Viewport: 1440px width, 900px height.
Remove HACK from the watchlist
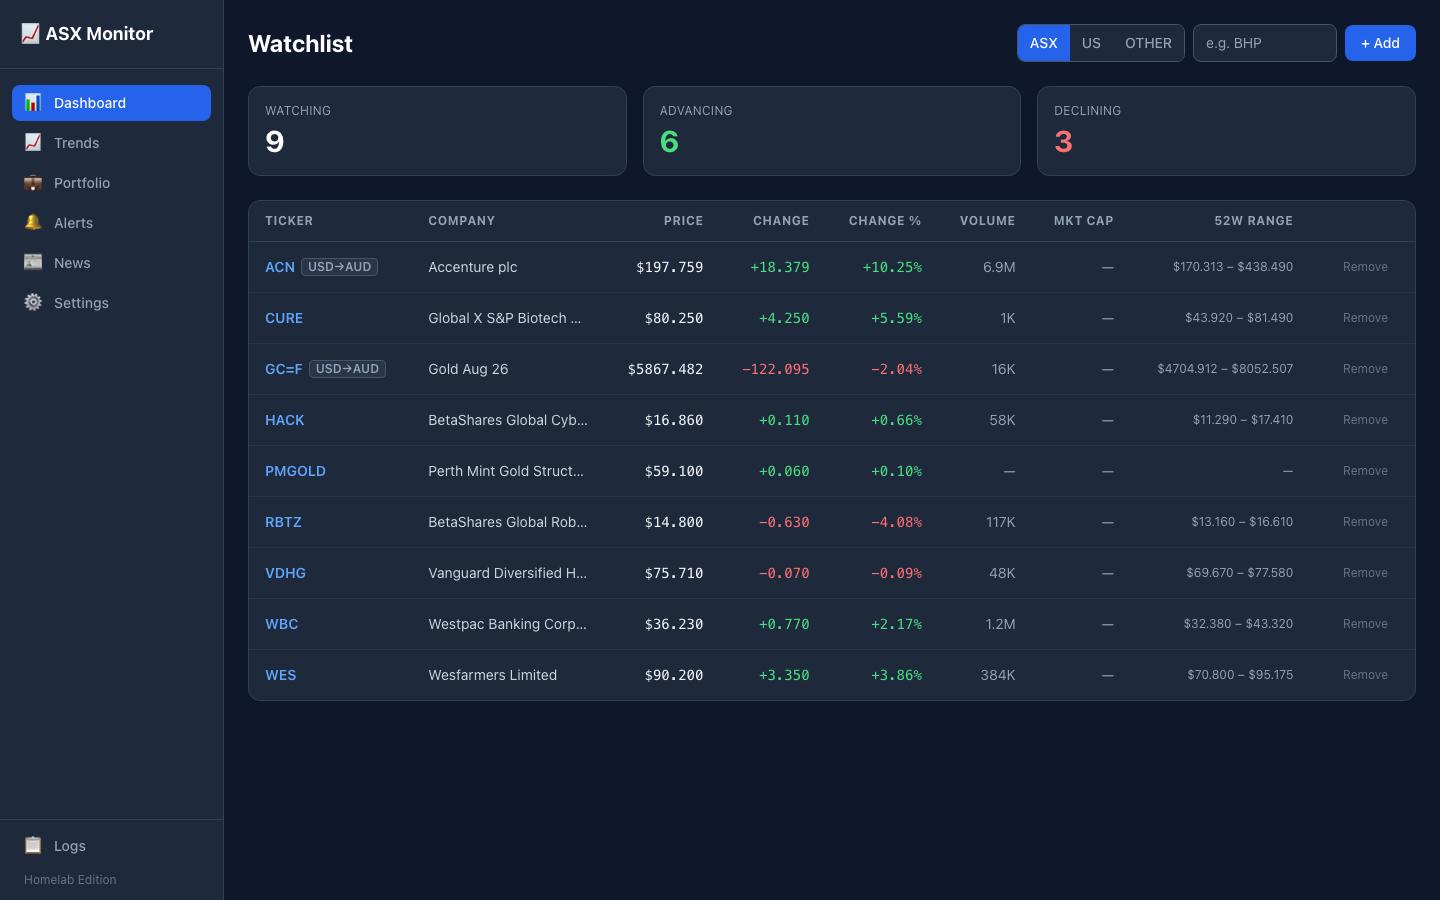(x=1365, y=420)
